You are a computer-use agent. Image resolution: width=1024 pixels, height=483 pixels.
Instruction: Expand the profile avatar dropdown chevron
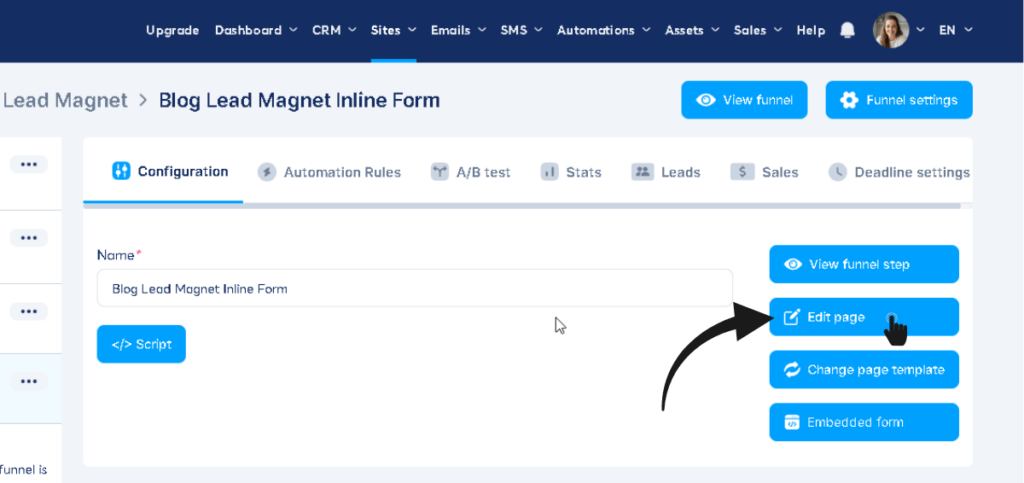coord(921,30)
